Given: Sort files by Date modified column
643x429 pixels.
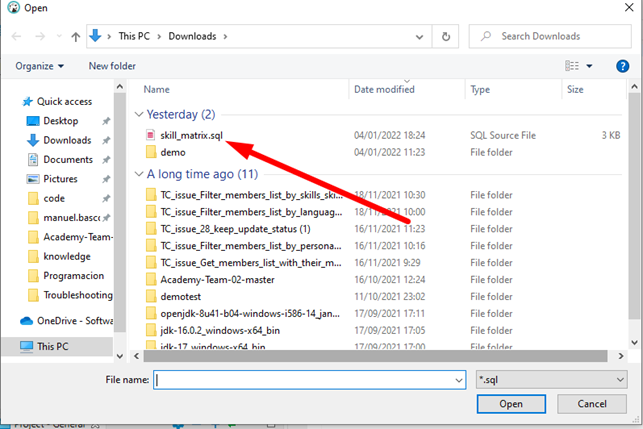Looking at the screenshot, I should (x=384, y=89).
